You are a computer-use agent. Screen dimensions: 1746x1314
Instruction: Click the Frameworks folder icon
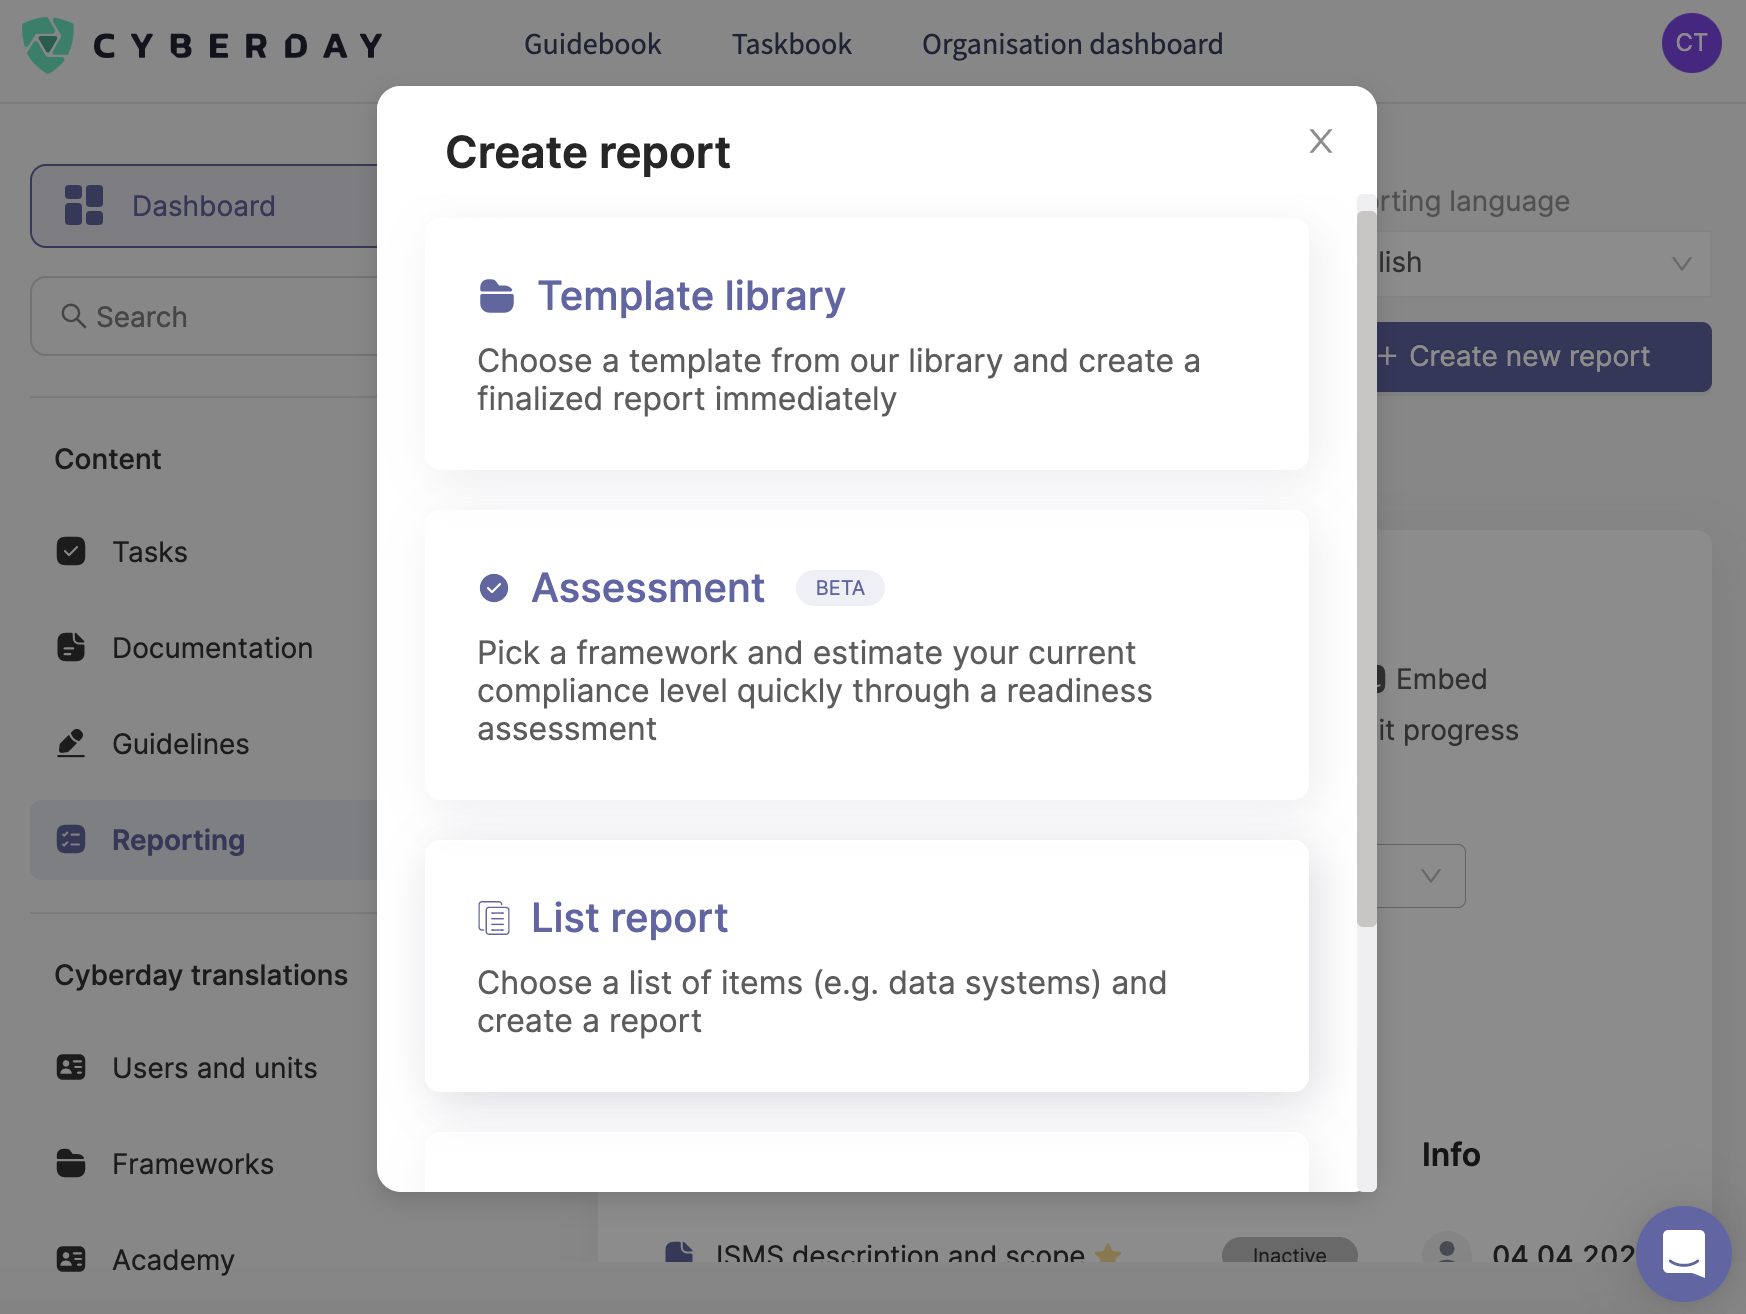(x=70, y=1163)
